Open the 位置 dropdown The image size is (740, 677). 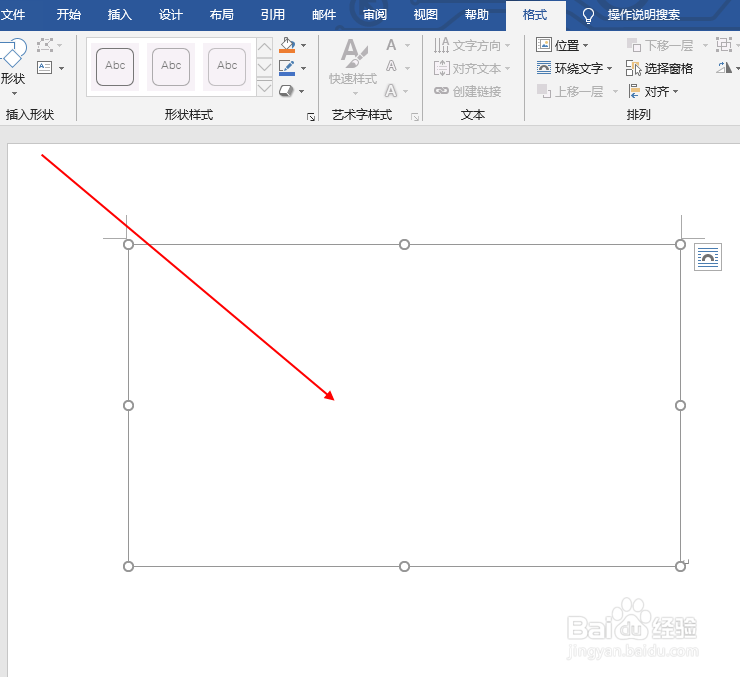pos(562,45)
